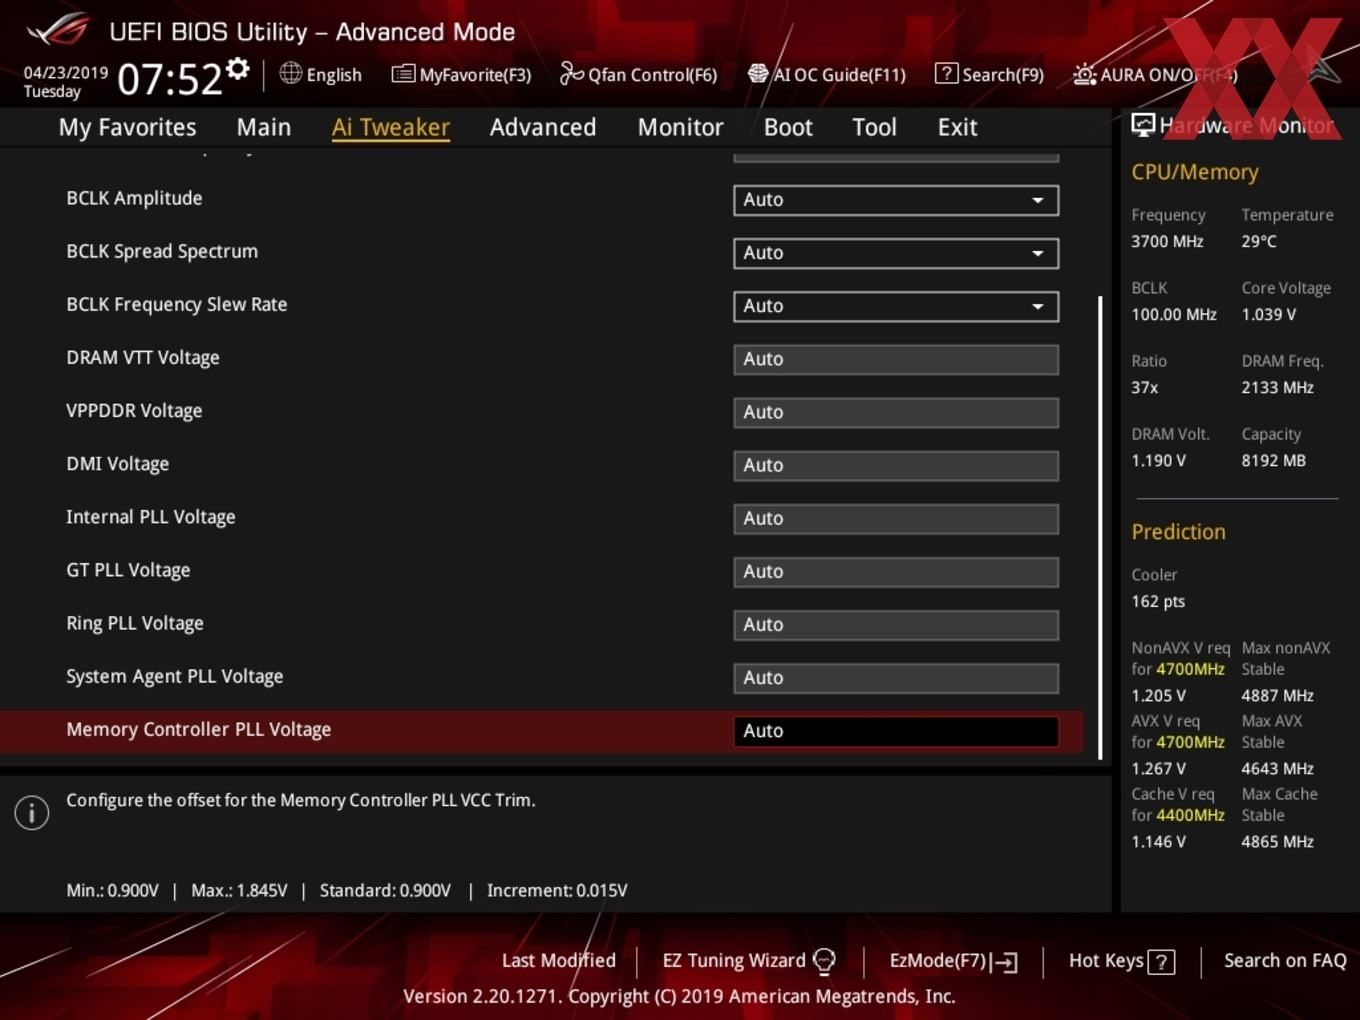
Task: Click the 162 pts cooler score
Action: click(1158, 601)
